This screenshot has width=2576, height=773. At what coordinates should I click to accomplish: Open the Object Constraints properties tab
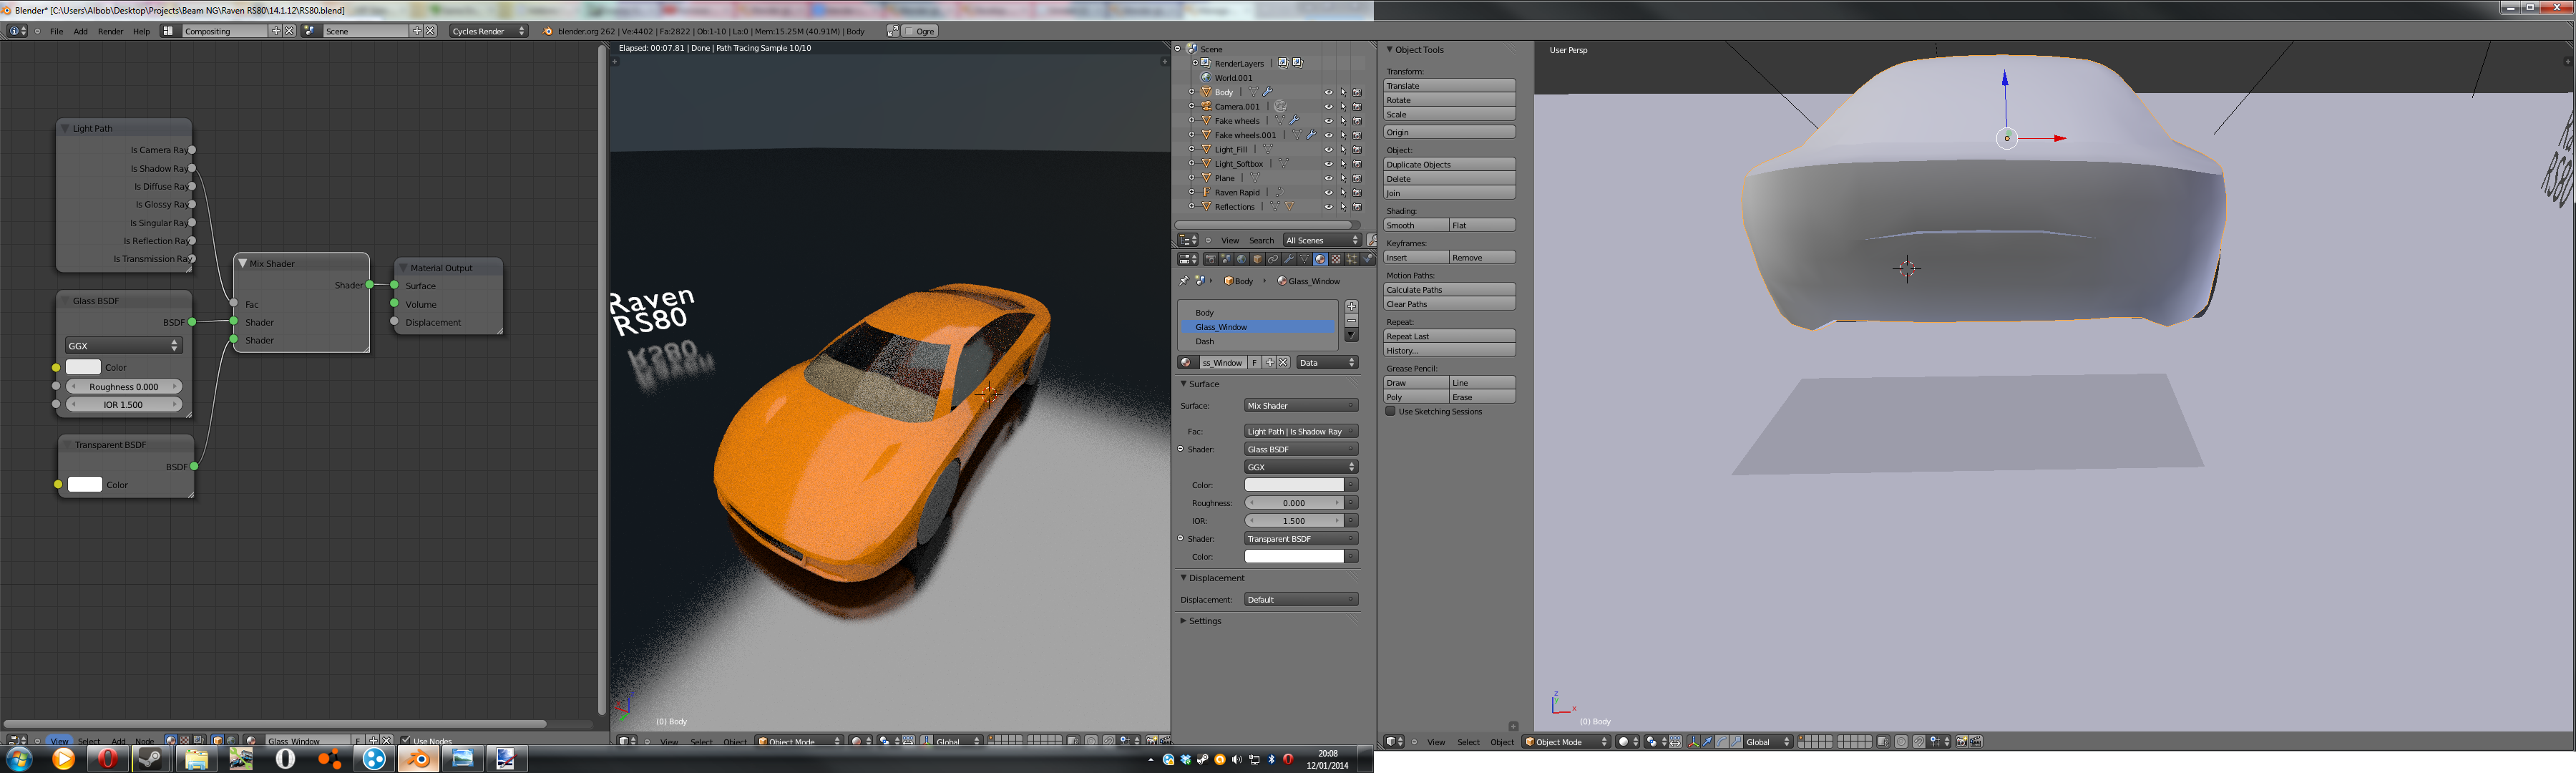pos(1273,259)
